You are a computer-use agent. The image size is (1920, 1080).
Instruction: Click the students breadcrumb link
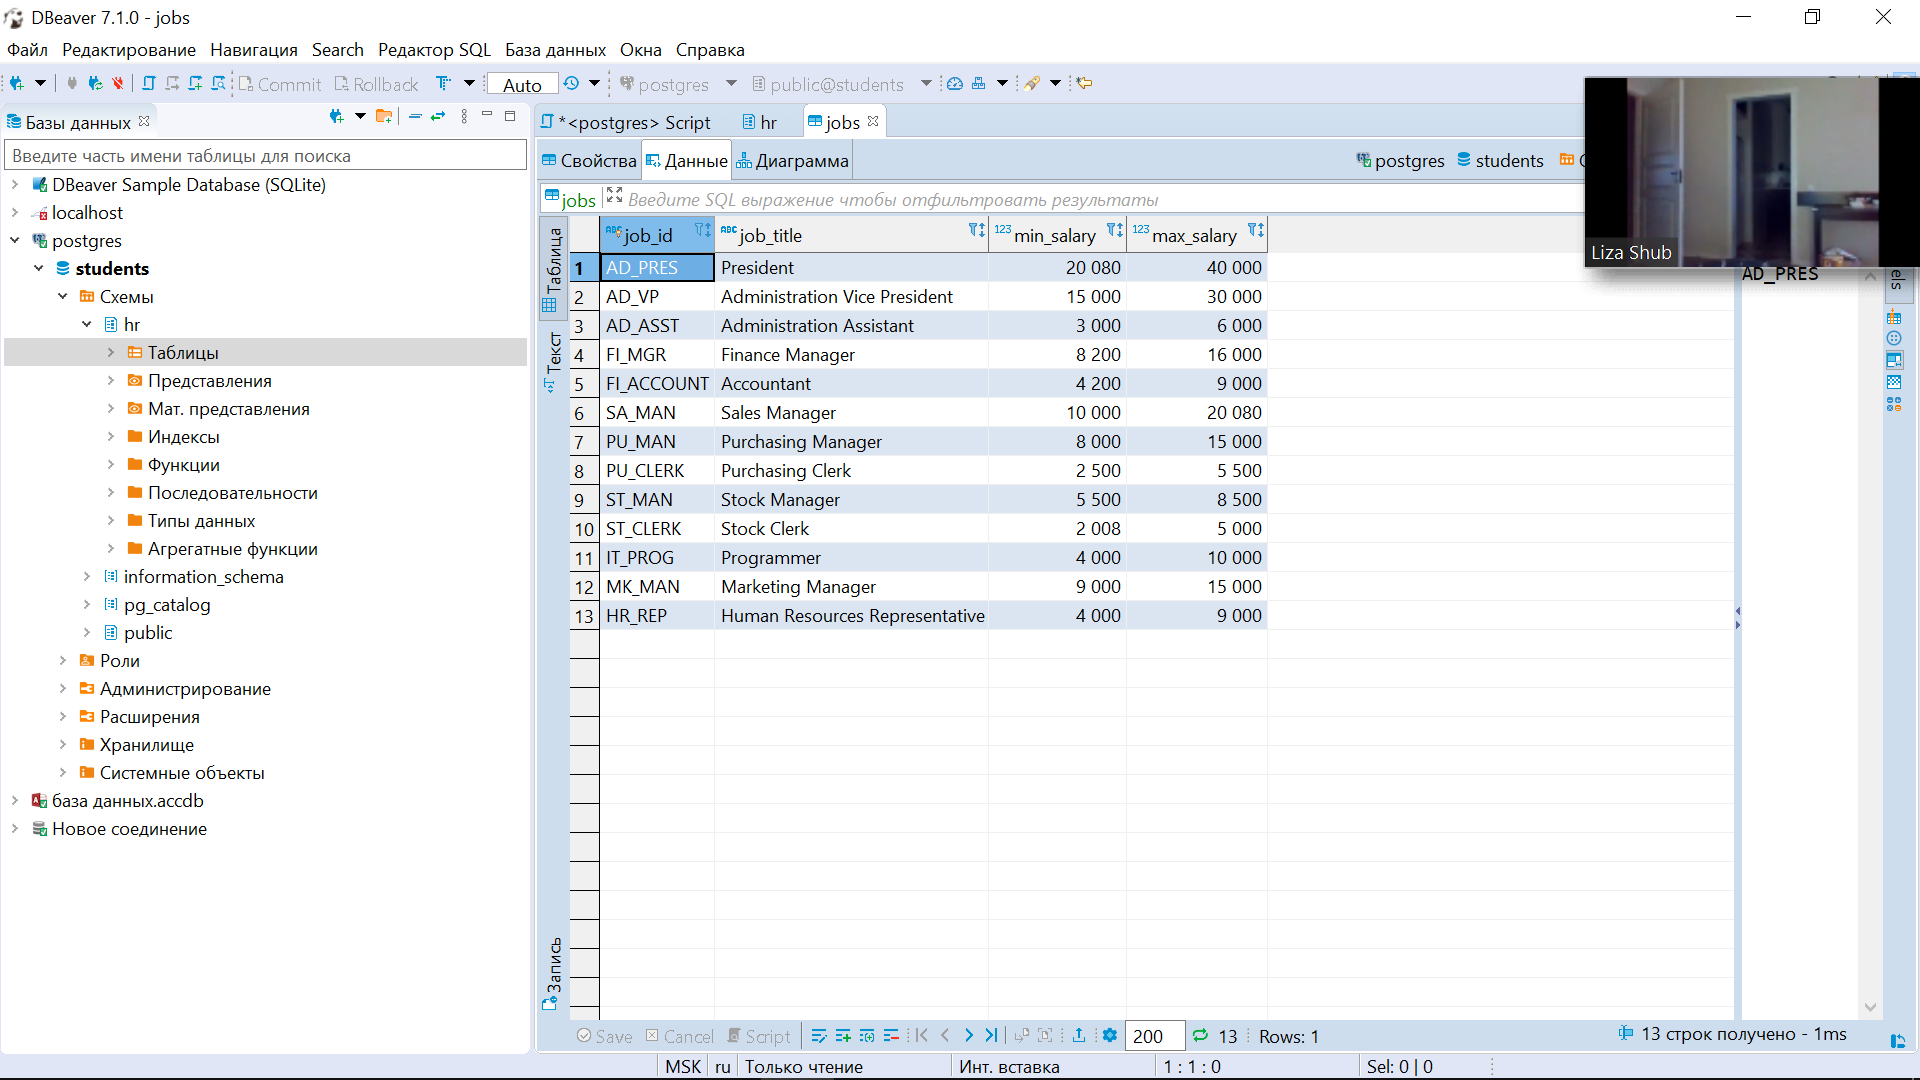(x=1500, y=160)
